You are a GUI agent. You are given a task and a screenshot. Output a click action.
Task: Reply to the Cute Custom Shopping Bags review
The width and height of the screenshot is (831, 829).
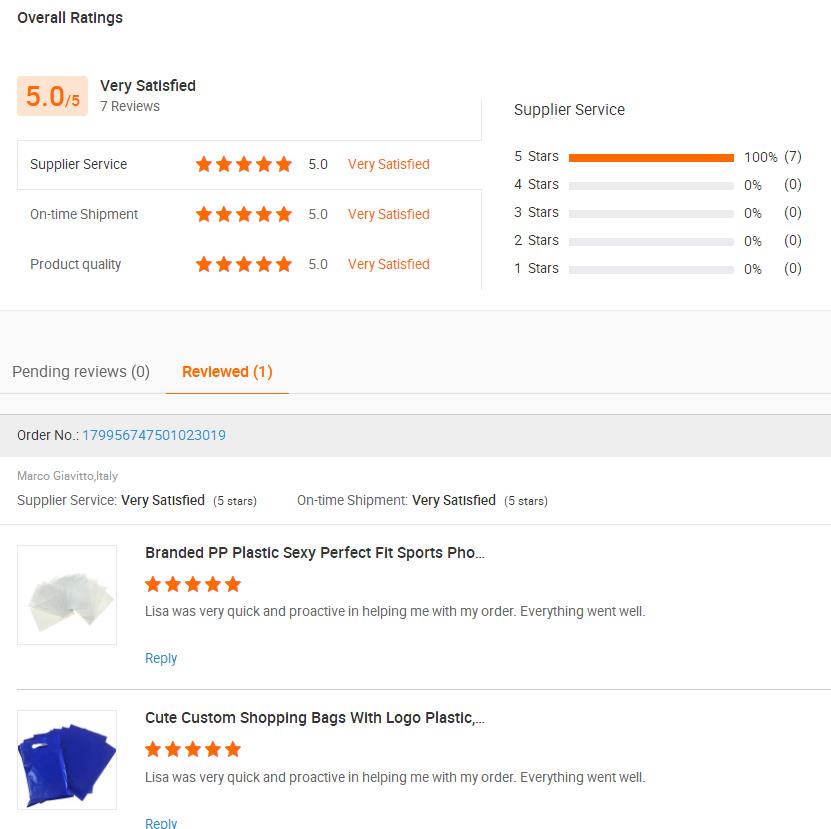[x=161, y=823]
